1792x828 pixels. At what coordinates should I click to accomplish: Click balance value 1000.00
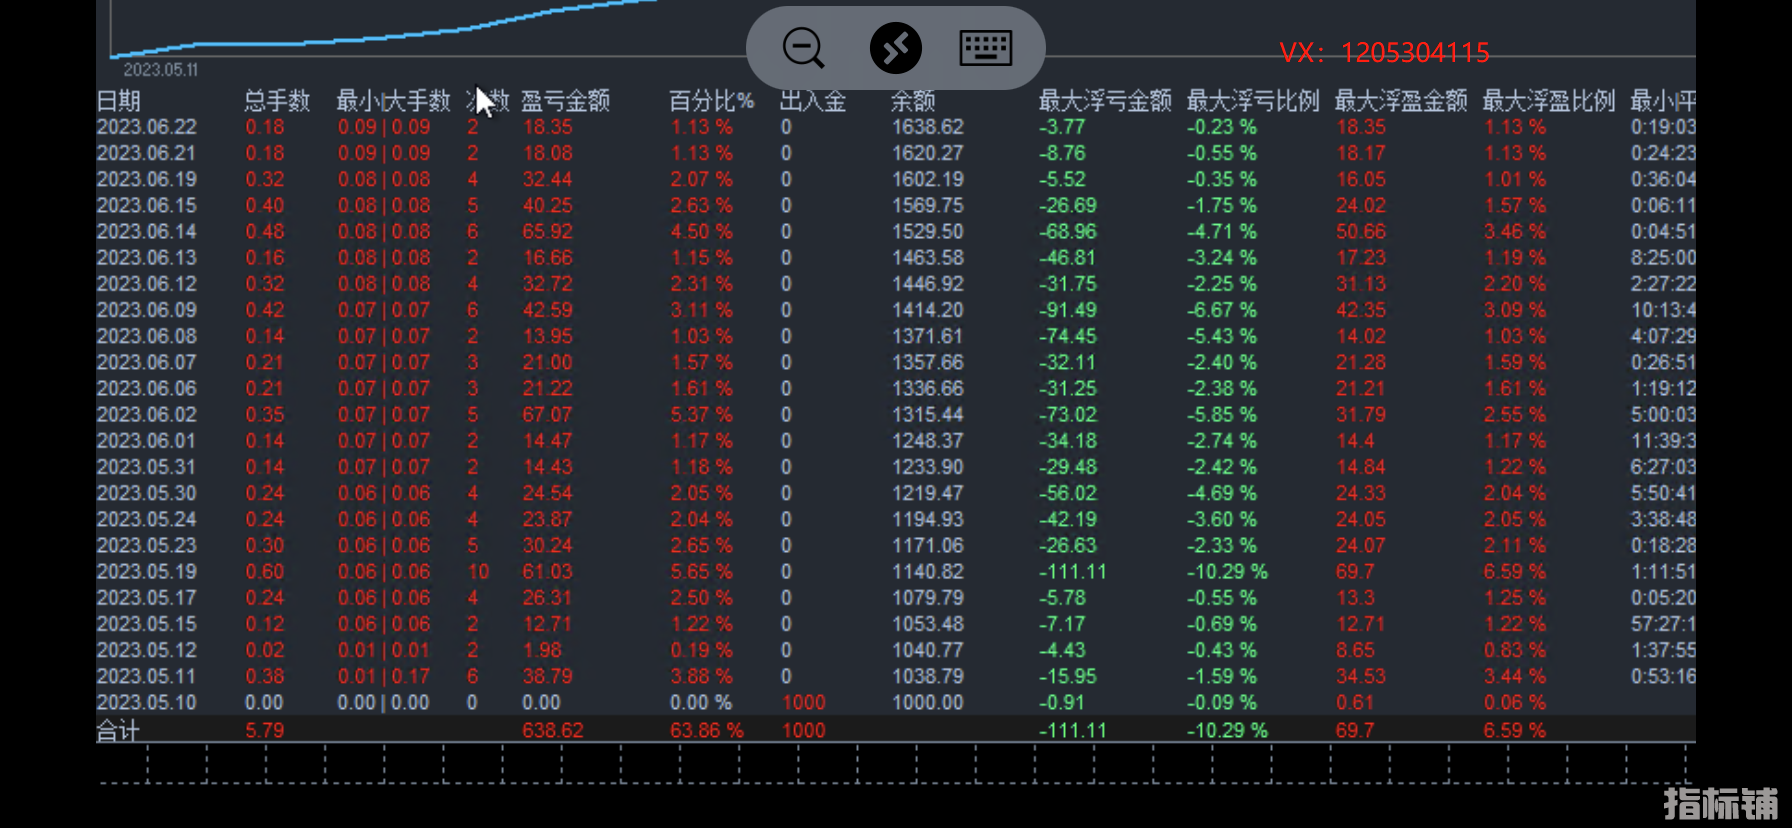[928, 702]
